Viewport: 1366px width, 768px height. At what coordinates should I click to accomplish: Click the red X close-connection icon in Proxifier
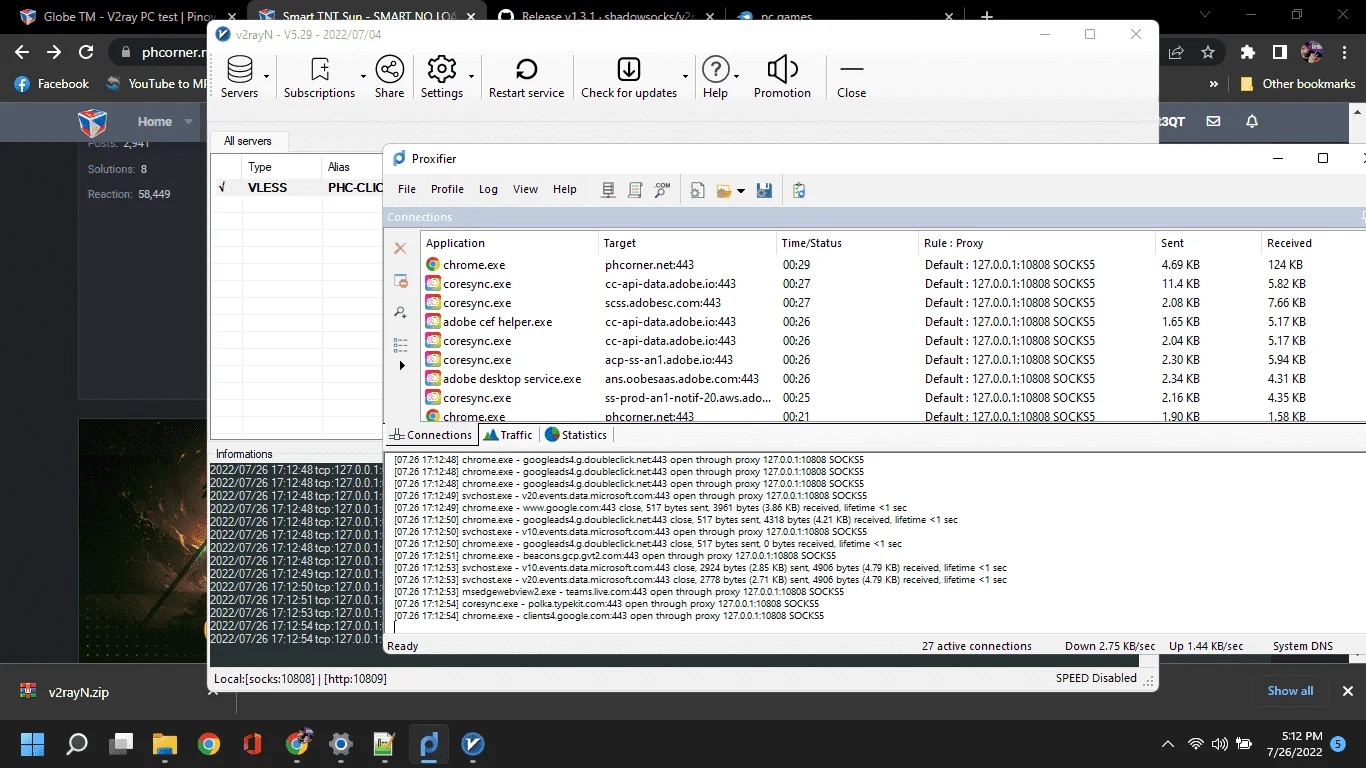coord(400,248)
